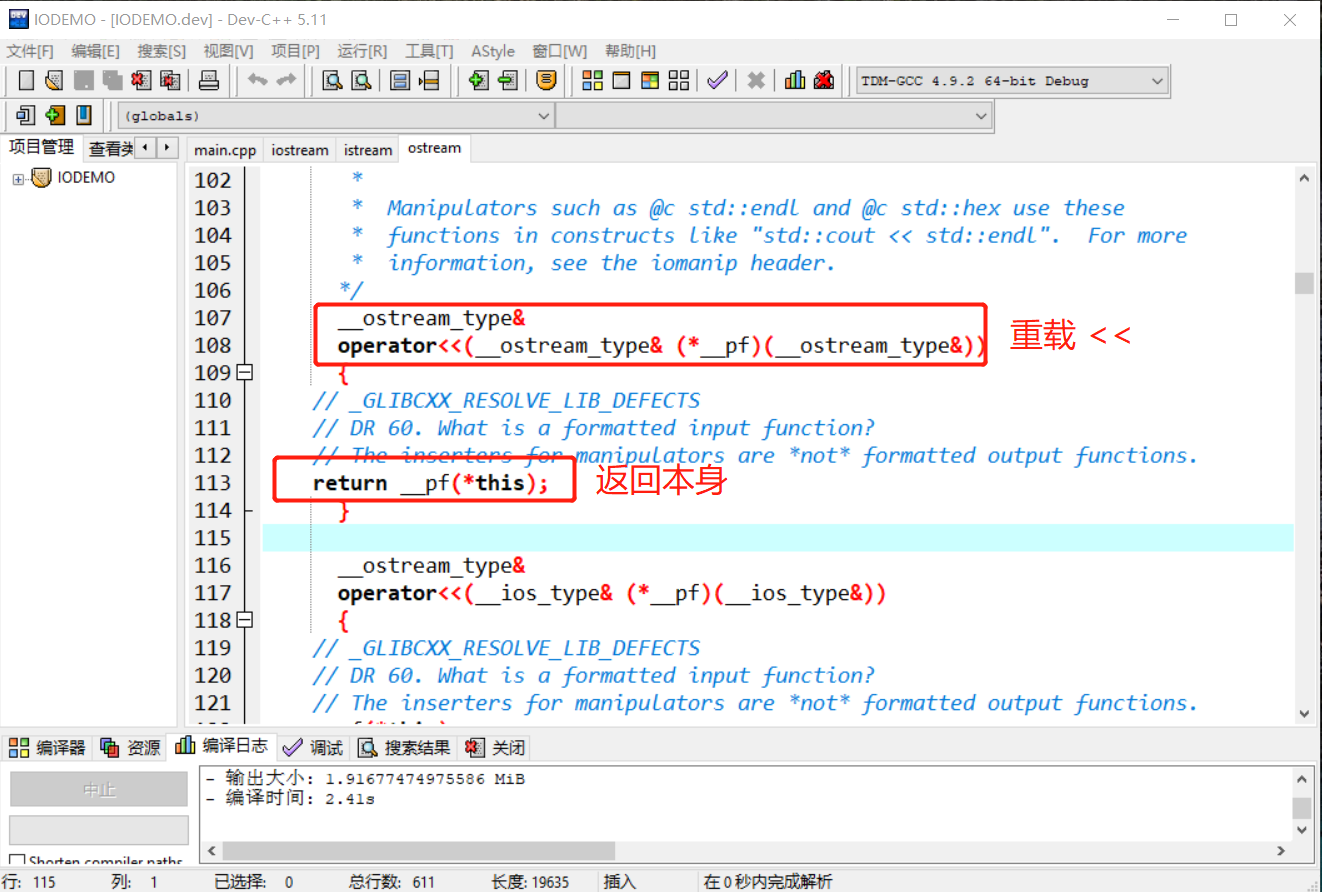
Task: Collapse the code fold at line 118
Action: (245, 620)
